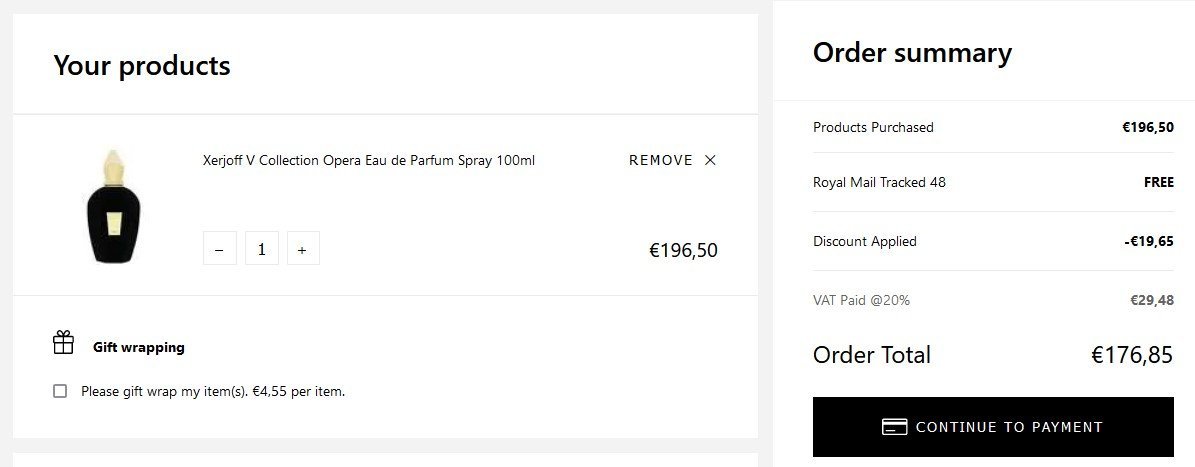Image resolution: width=1195 pixels, height=467 pixels.
Task: Enable the gift wrap checkbox
Action: pyautogui.click(x=60, y=391)
